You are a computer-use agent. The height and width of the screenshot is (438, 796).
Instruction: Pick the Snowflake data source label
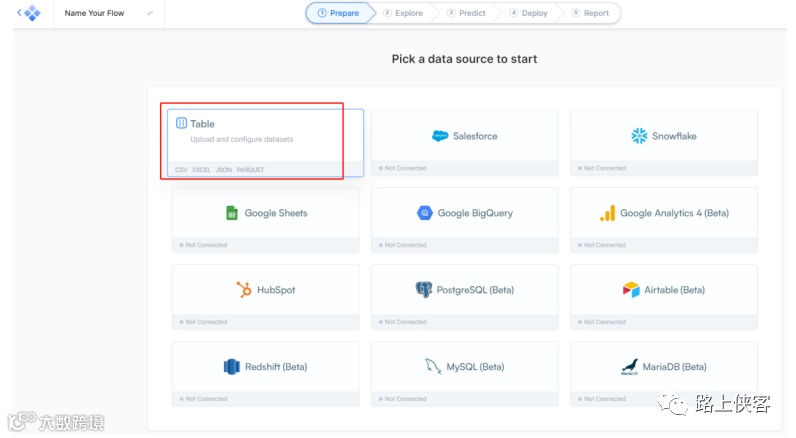(674, 136)
